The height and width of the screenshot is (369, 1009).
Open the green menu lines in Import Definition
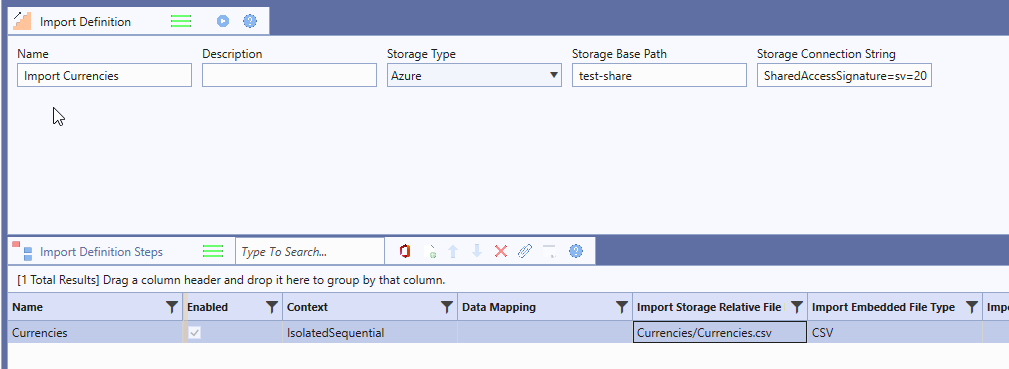click(x=181, y=21)
